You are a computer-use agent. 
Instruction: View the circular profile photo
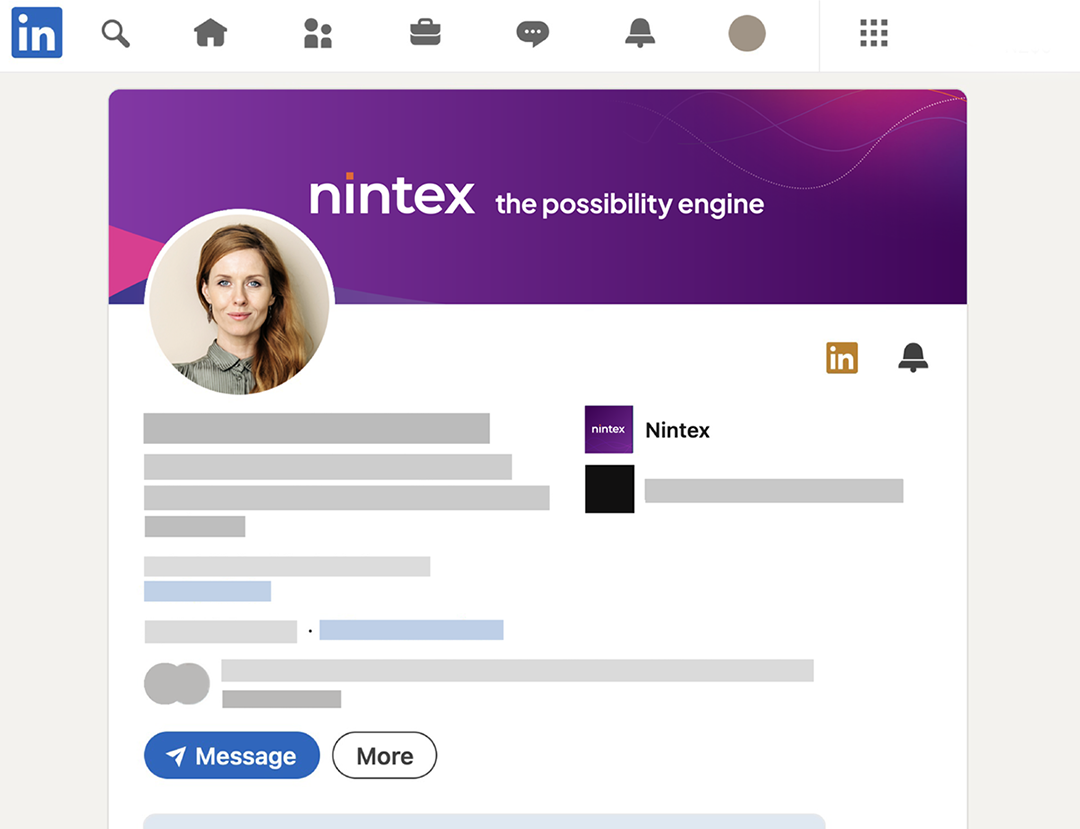coord(240,303)
